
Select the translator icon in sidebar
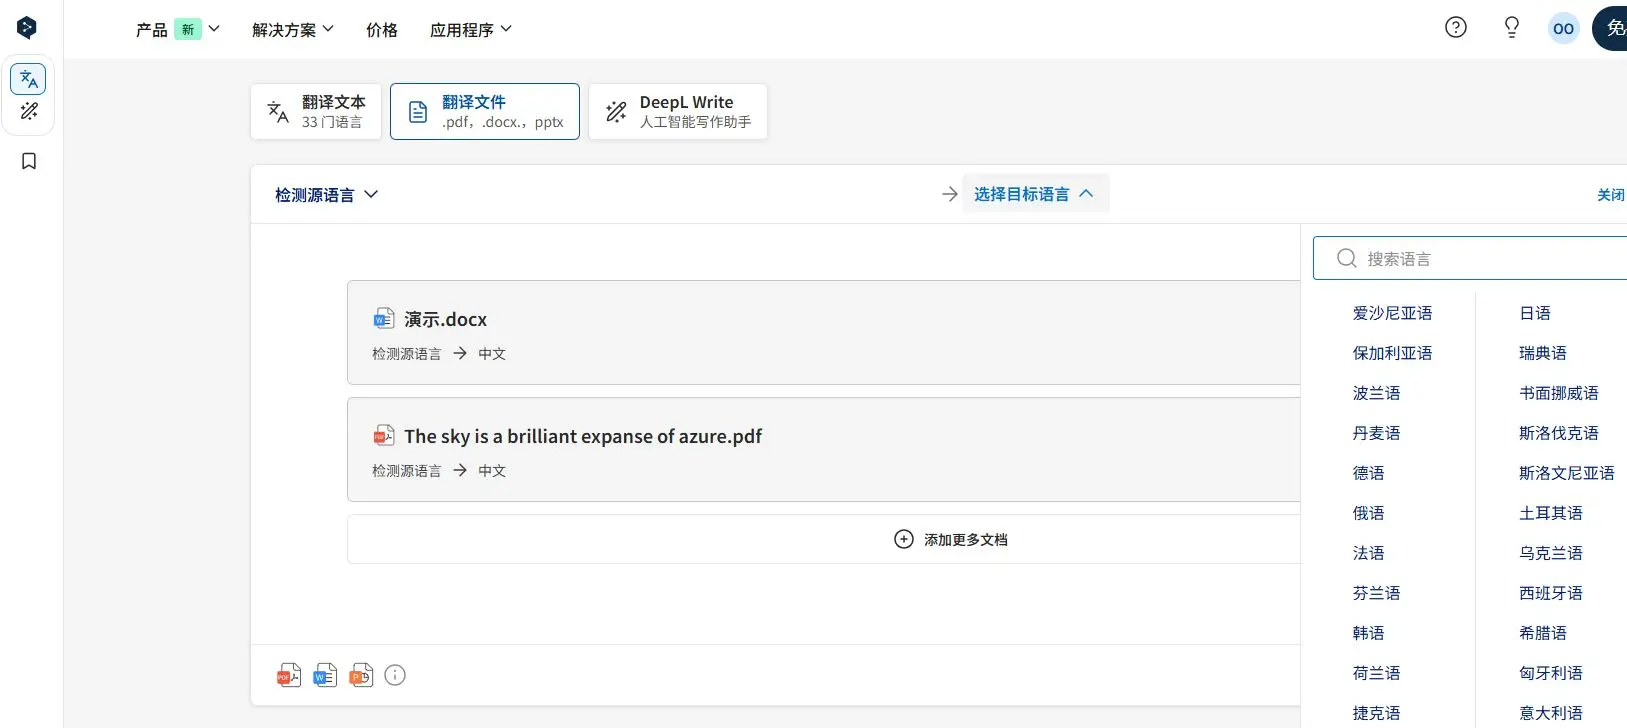tap(28, 79)
